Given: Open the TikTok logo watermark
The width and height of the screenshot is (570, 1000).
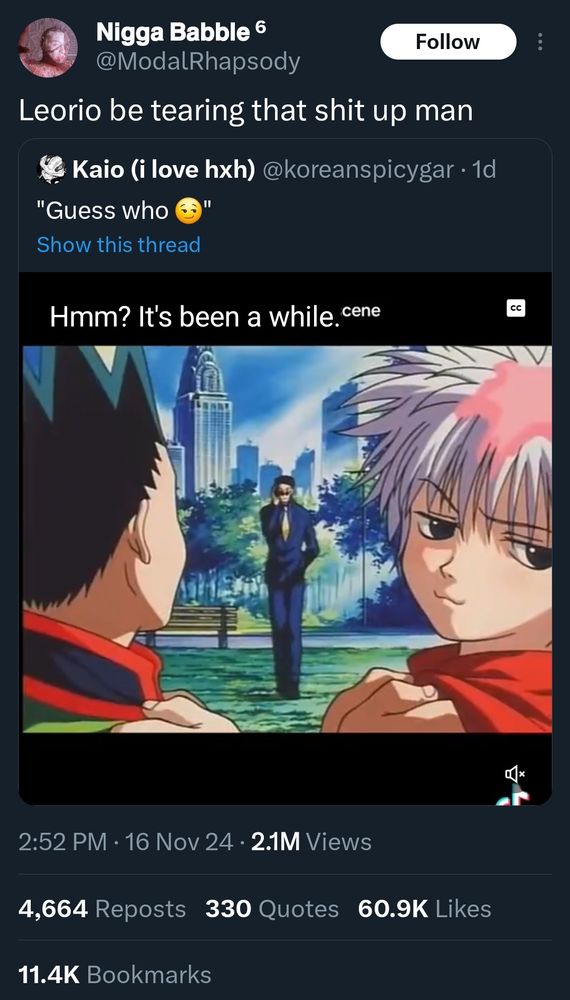Looking at the screenshot, I should click(515, 797).
